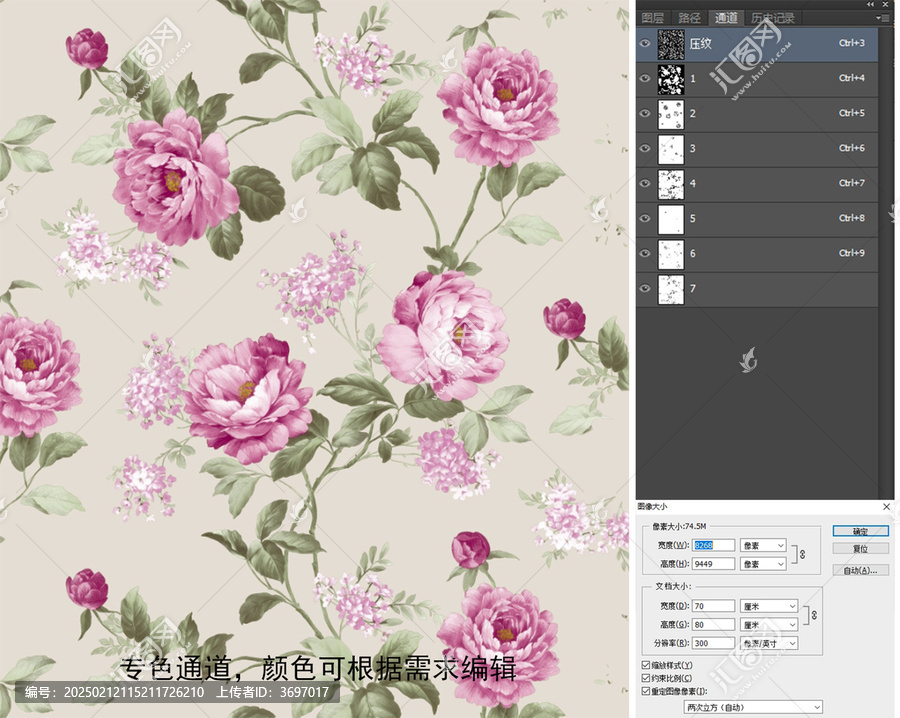Toggle the eye icon for channel 4
The image size is (900, 718).
pos(645,183)
